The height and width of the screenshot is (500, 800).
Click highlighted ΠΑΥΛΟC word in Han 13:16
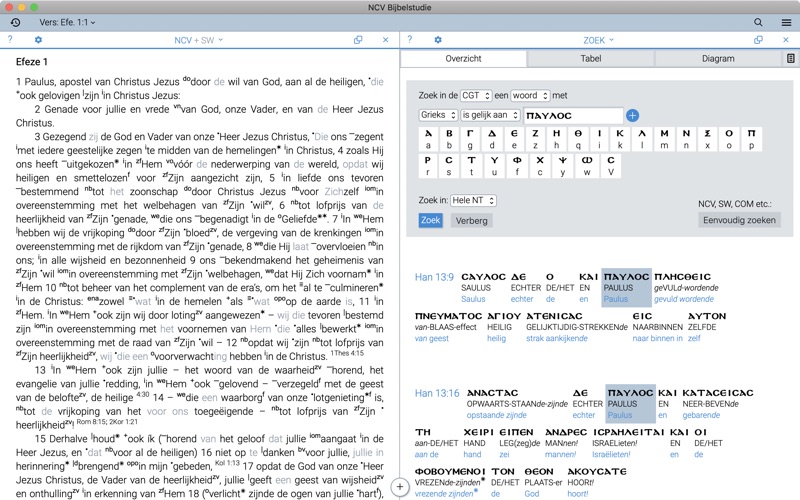pos(630,393)
